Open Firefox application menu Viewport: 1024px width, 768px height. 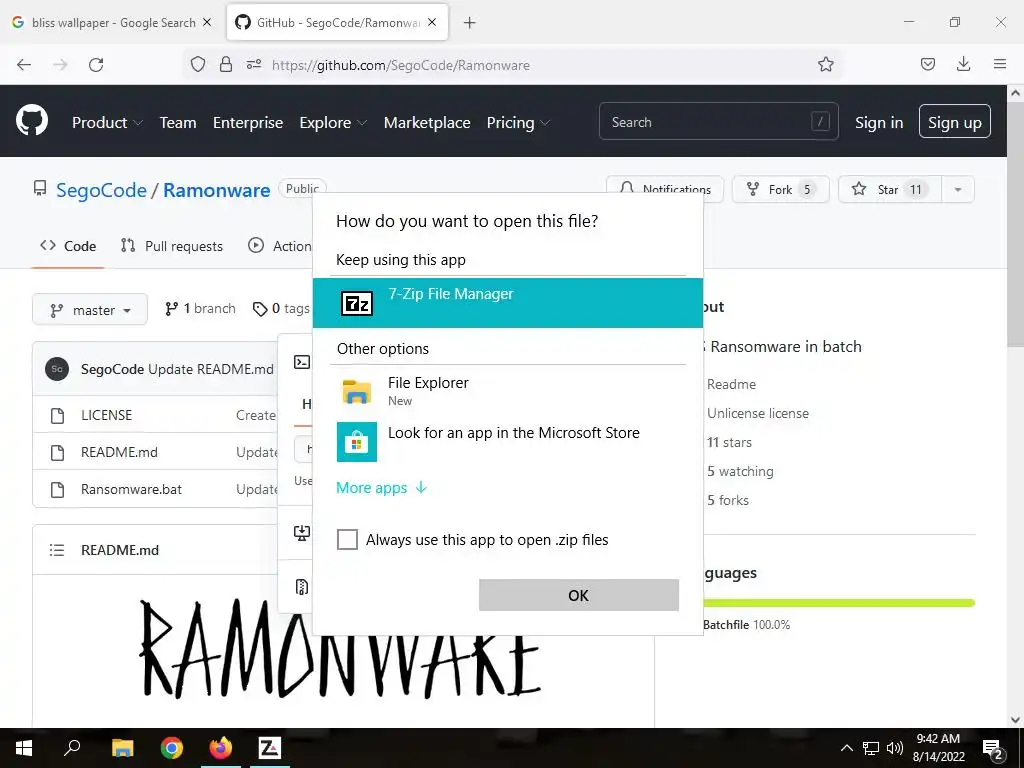[x=1000, y=64]
